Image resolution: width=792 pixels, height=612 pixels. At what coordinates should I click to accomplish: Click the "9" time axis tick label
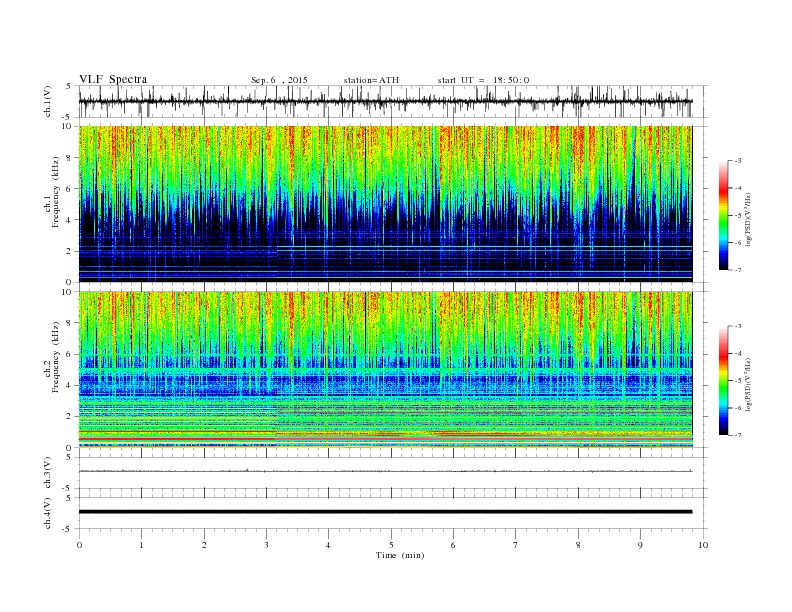click(640, 545)
